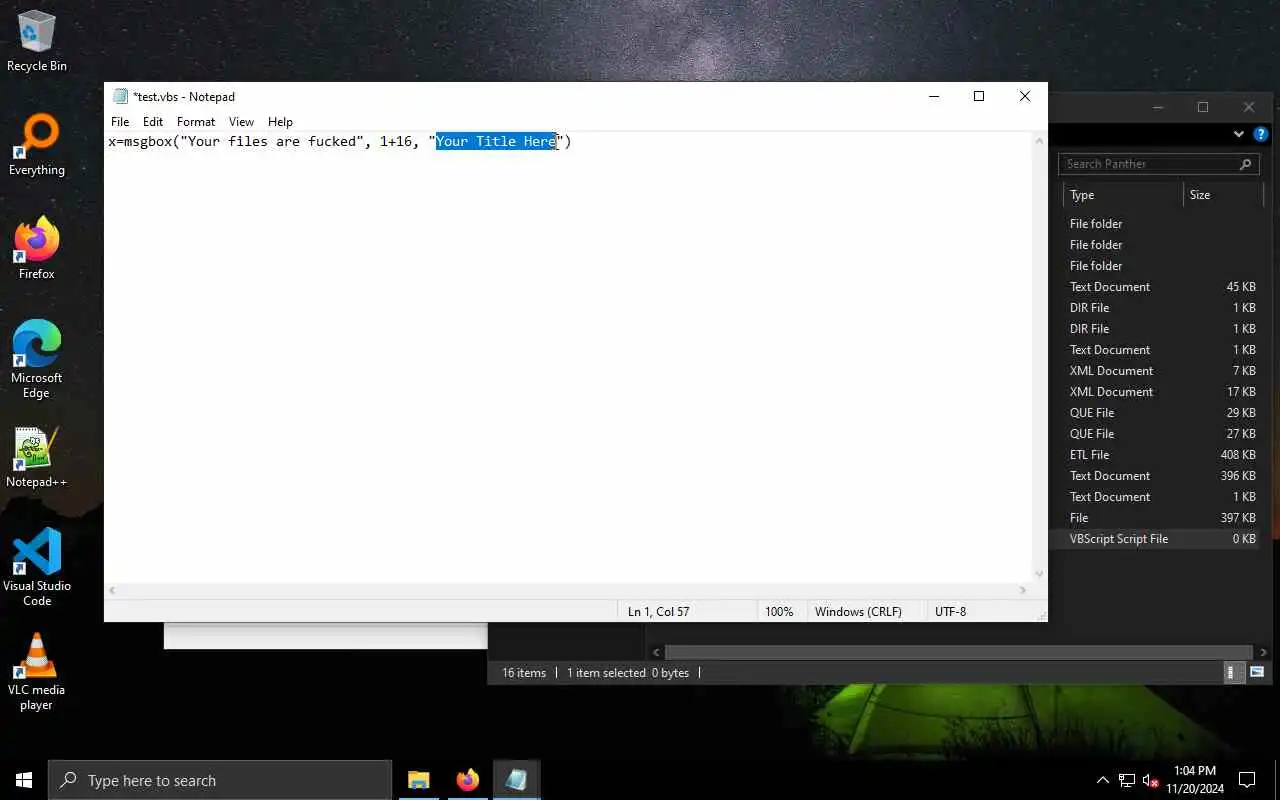
Task: Click the Notepad taskbar button
Action: (x=516, y=780)
